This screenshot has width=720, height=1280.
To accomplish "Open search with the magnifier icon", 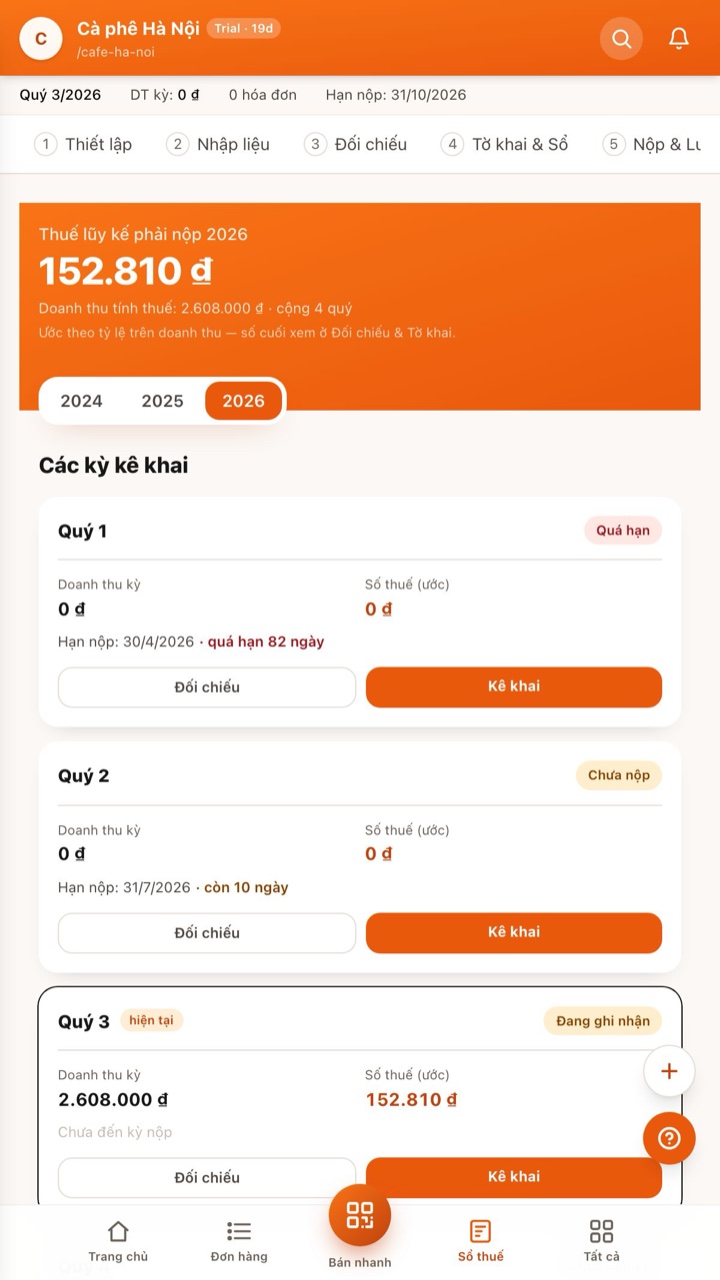I will coord(621,39).
